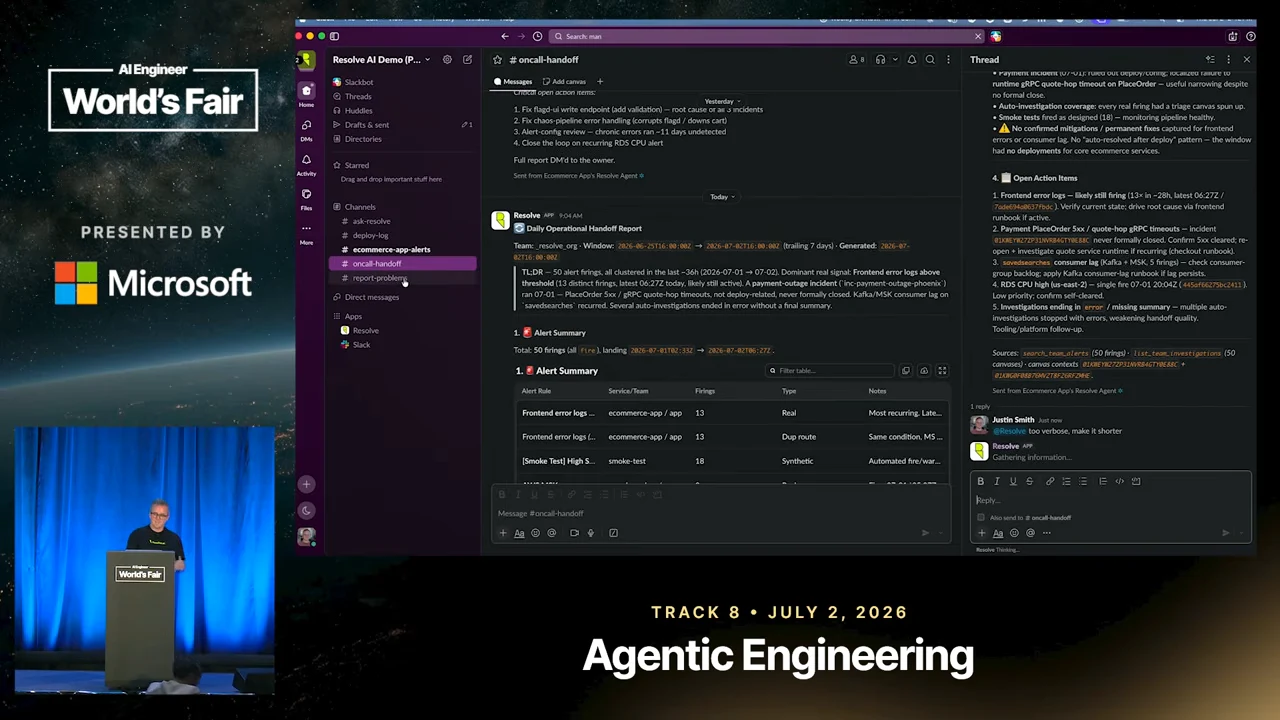Copy the Alert Summary table
The height and width of the screenshot is (720, 1280).
pyautogui.click(x=906, y=371)
